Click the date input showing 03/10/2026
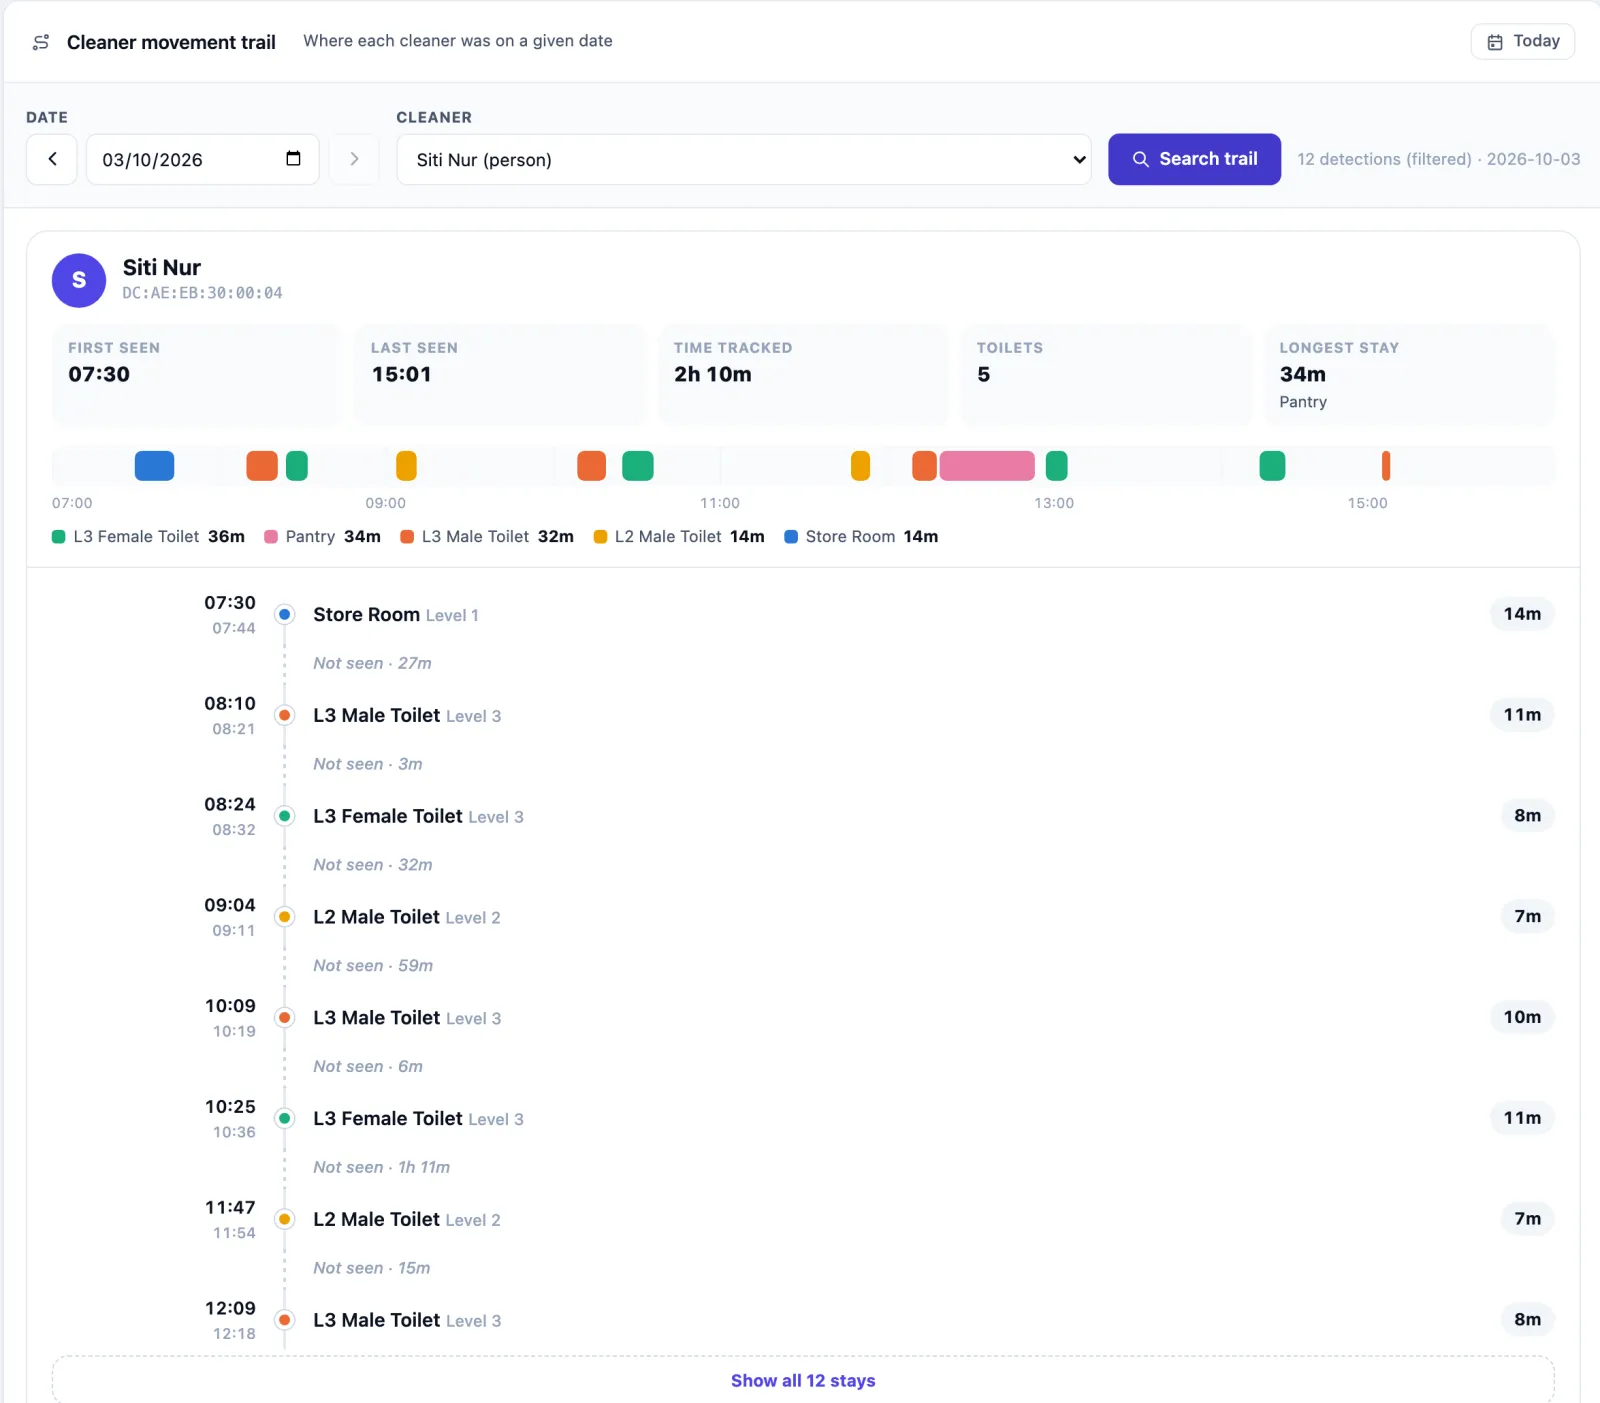The width and height of the screenshot is (1600, 1403). (202, 159)
